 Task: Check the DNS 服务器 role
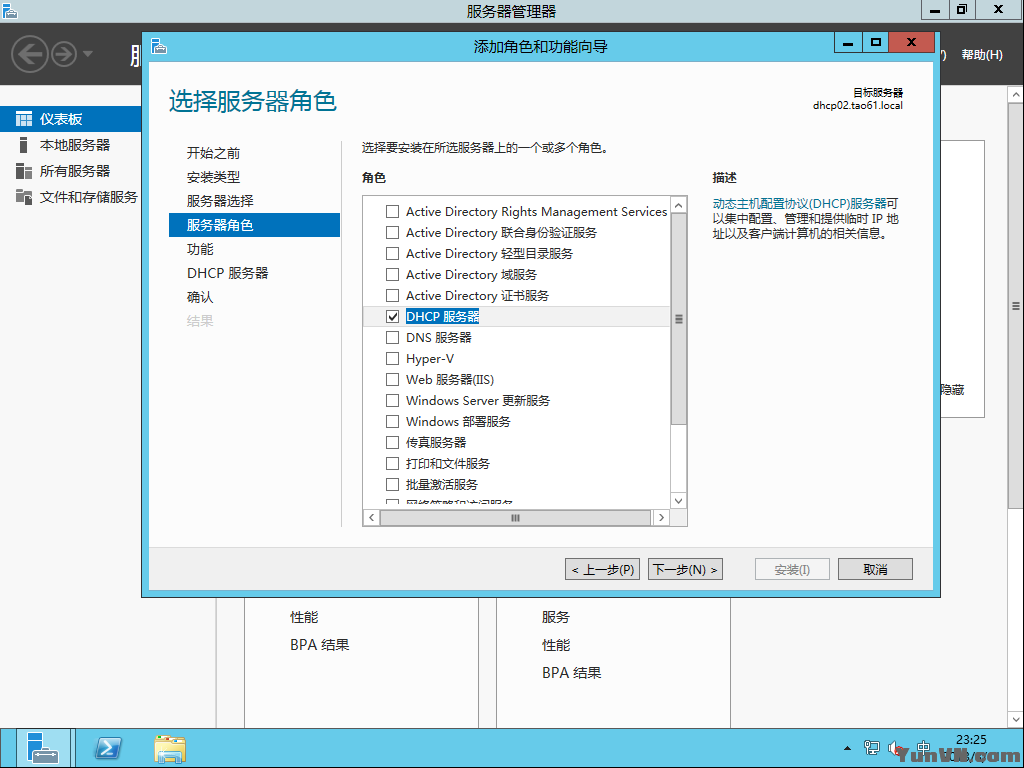tap(392, 338)
